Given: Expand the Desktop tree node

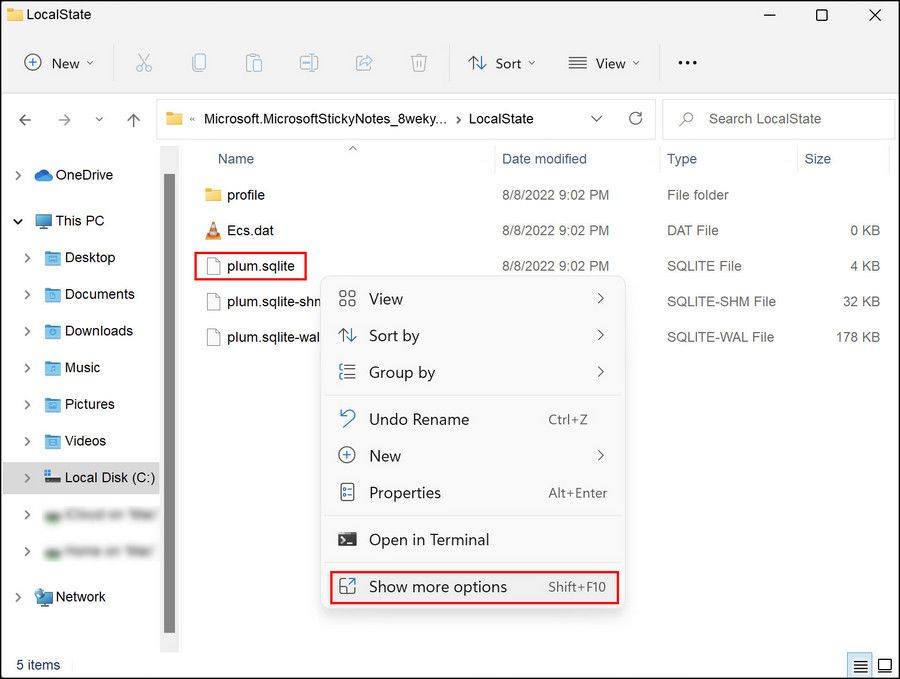Looking at the screenshot, I should coord(27,258).
